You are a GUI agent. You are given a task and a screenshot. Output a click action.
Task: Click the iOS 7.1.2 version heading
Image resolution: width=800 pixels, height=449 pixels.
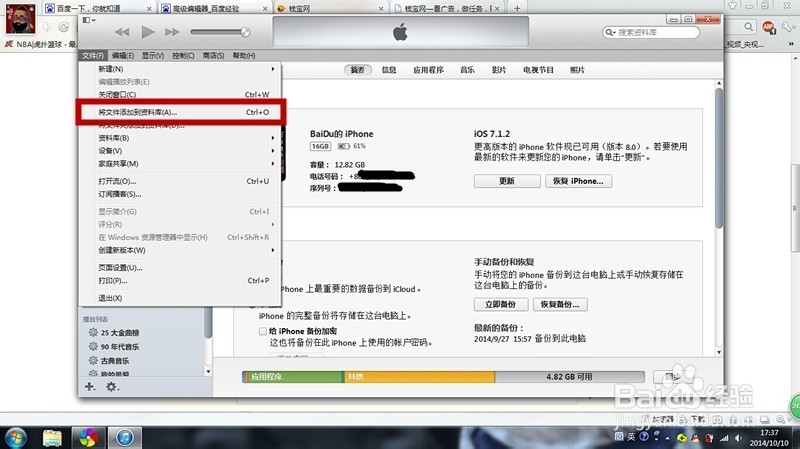coord(492,134)
